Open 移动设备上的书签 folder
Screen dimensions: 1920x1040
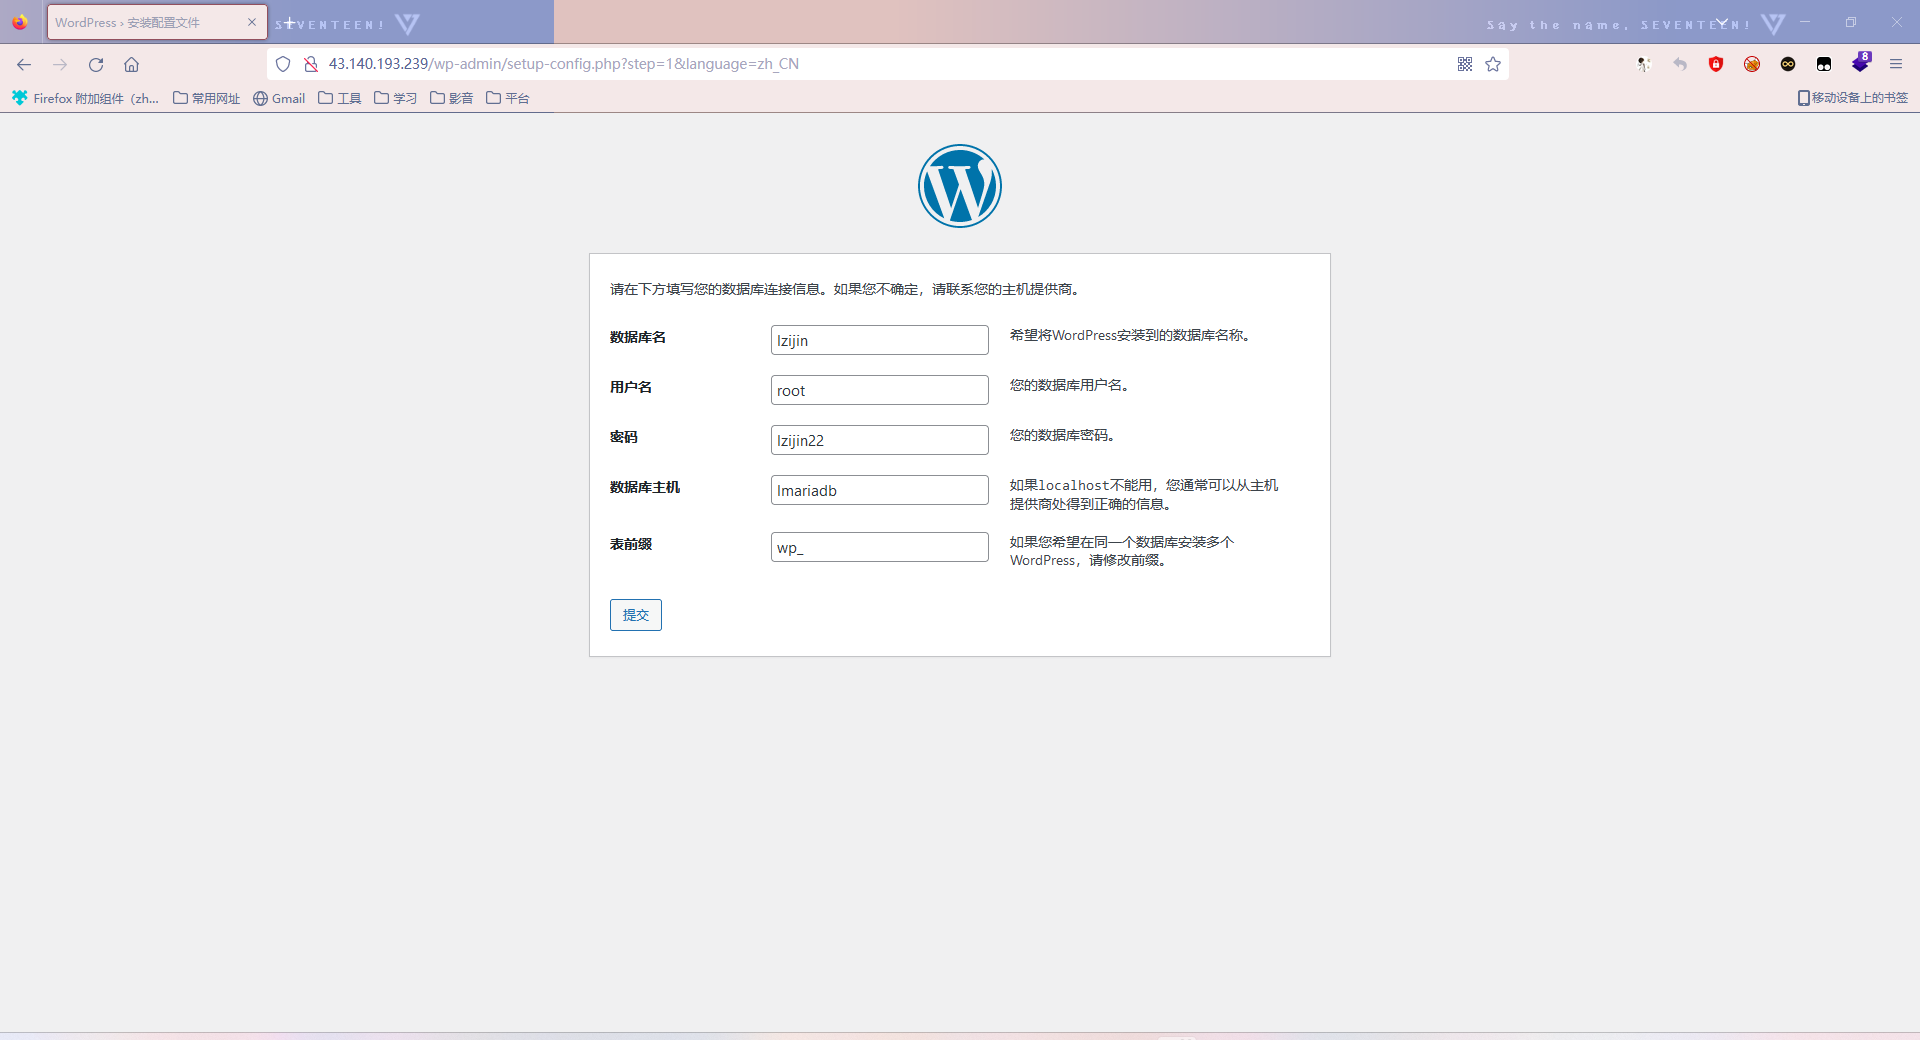[x=1853, y=98]
